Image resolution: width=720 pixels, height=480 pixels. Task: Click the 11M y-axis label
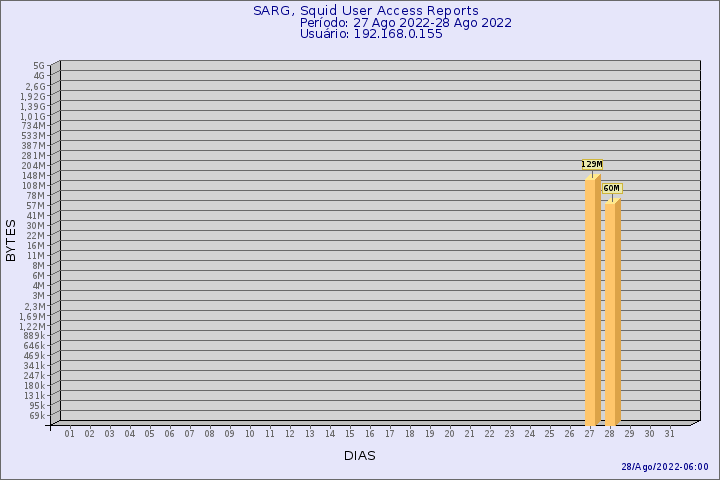tap(36, 256)
